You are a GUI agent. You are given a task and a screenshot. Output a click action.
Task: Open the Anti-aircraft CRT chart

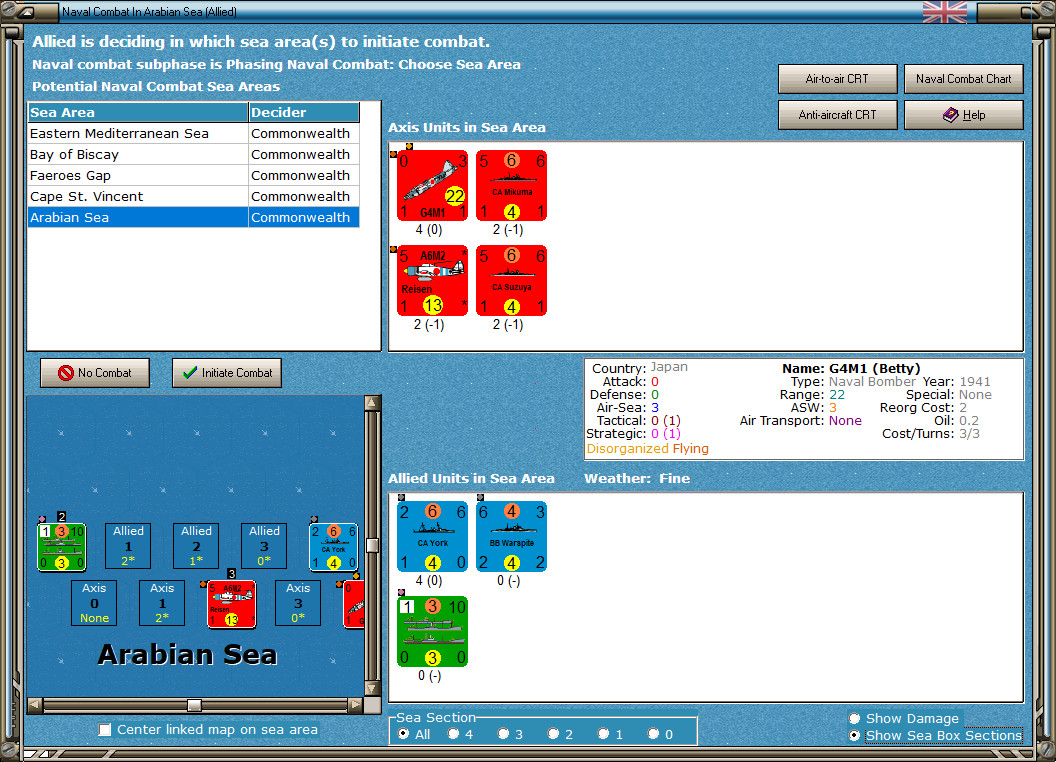click(837, 115)
